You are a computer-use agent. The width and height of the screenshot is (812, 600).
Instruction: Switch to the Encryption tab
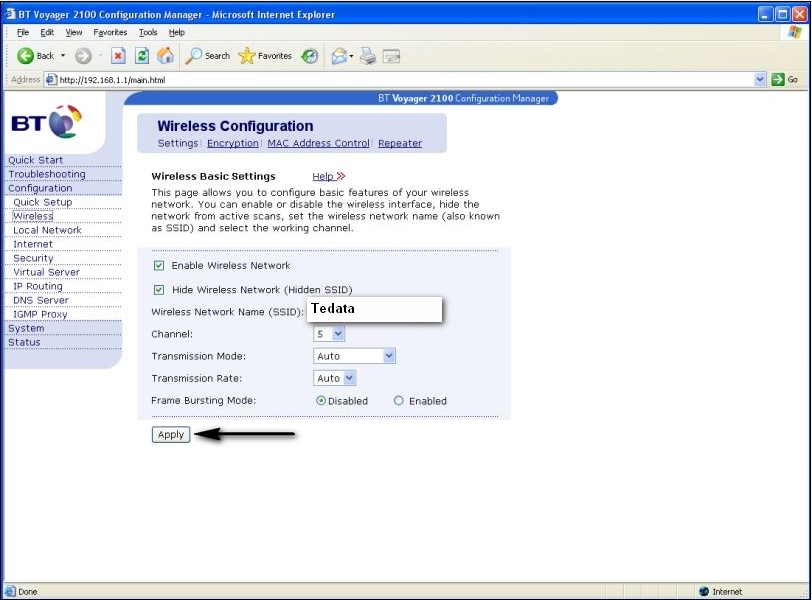pos(233,143)
